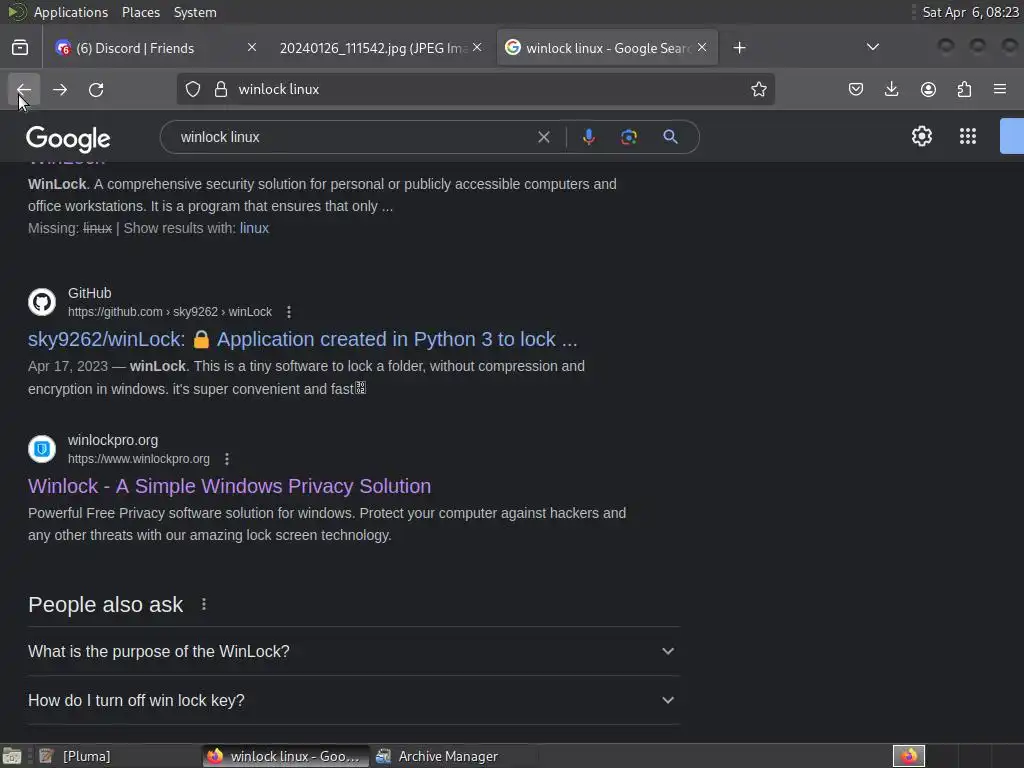Open the Save to Pocket icon

click(856, 89)
